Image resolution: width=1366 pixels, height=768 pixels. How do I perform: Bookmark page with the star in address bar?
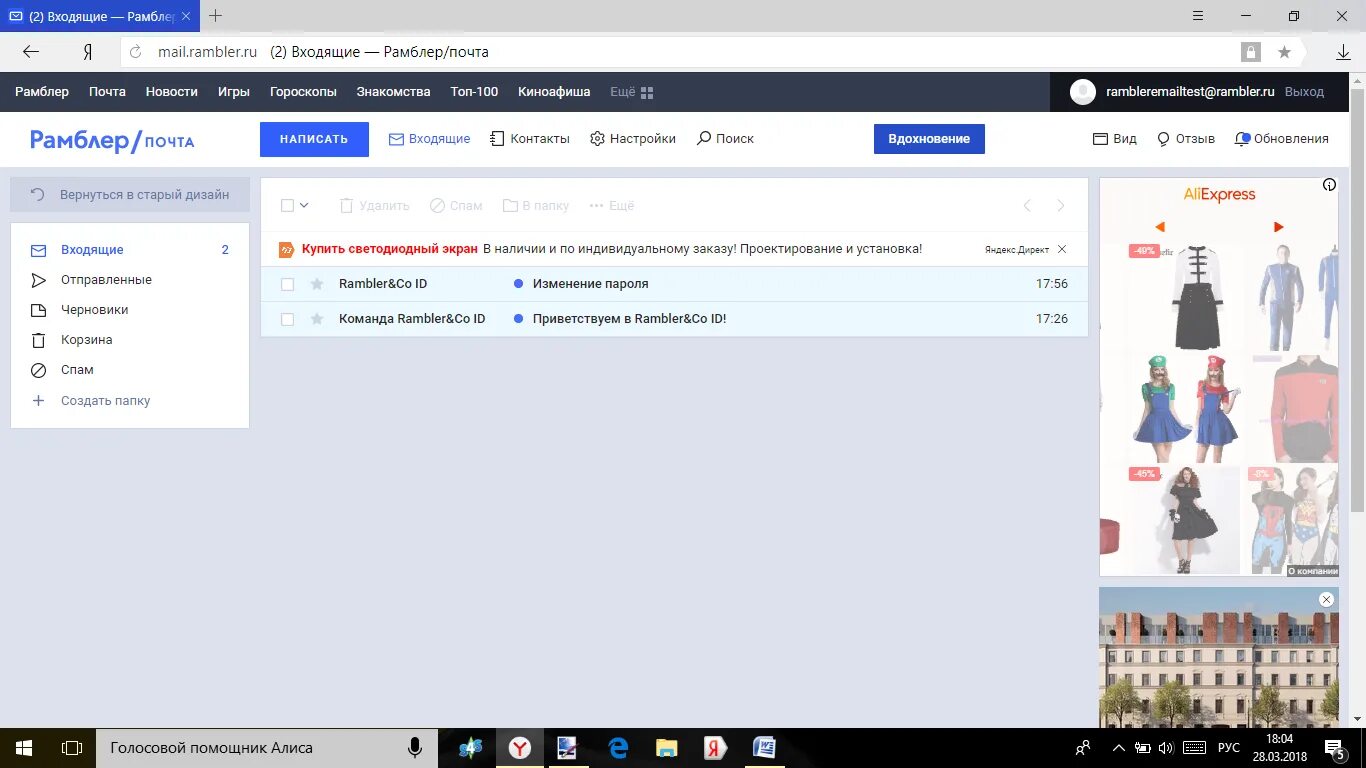pos(1284,52)
